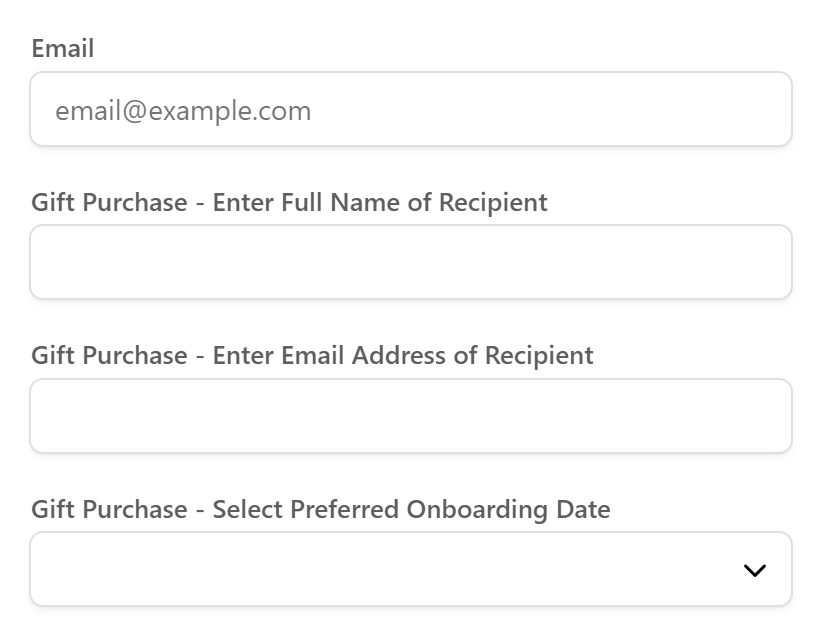Image resolution: width=833 pixels, height=644 pixels.
Task: Click the "Select Preferred Onboarding Date" label
Action: pyautogui.click(x=411, y=509)
